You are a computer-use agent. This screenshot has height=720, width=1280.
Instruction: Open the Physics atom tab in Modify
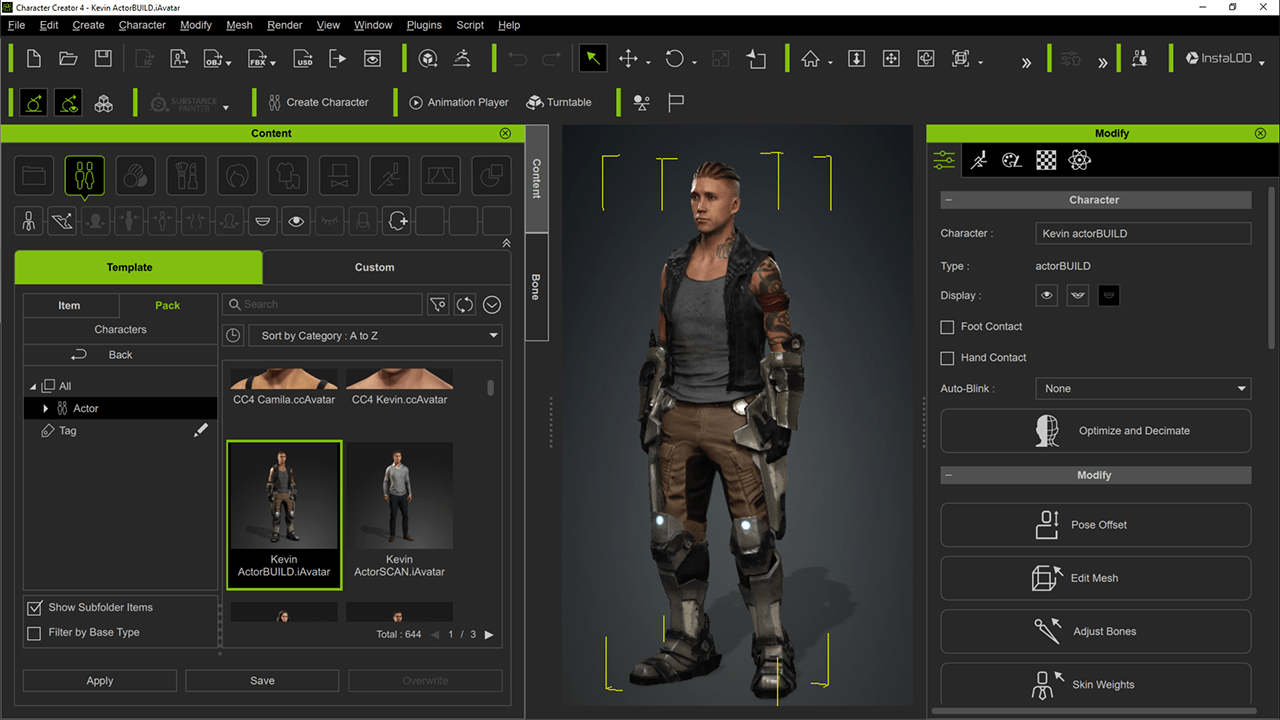[1079, 160]
